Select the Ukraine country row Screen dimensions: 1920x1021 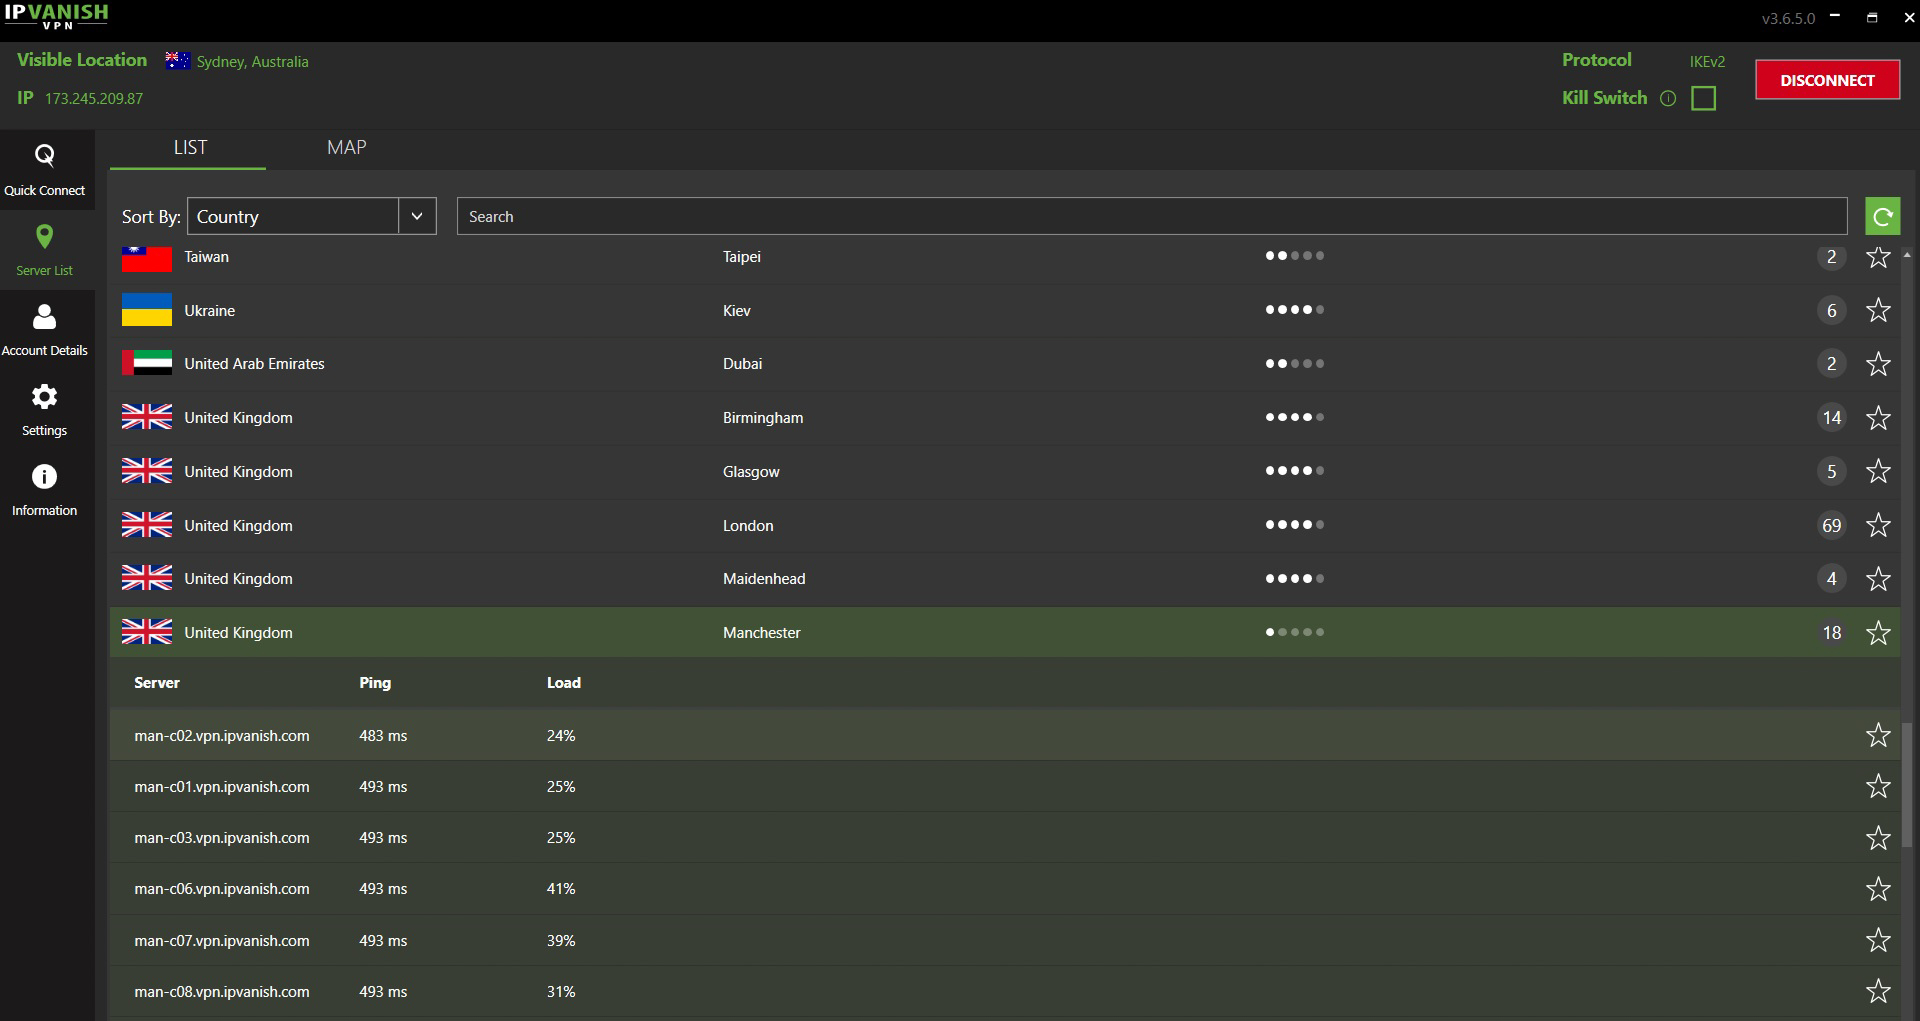(x=1005, y=310)
